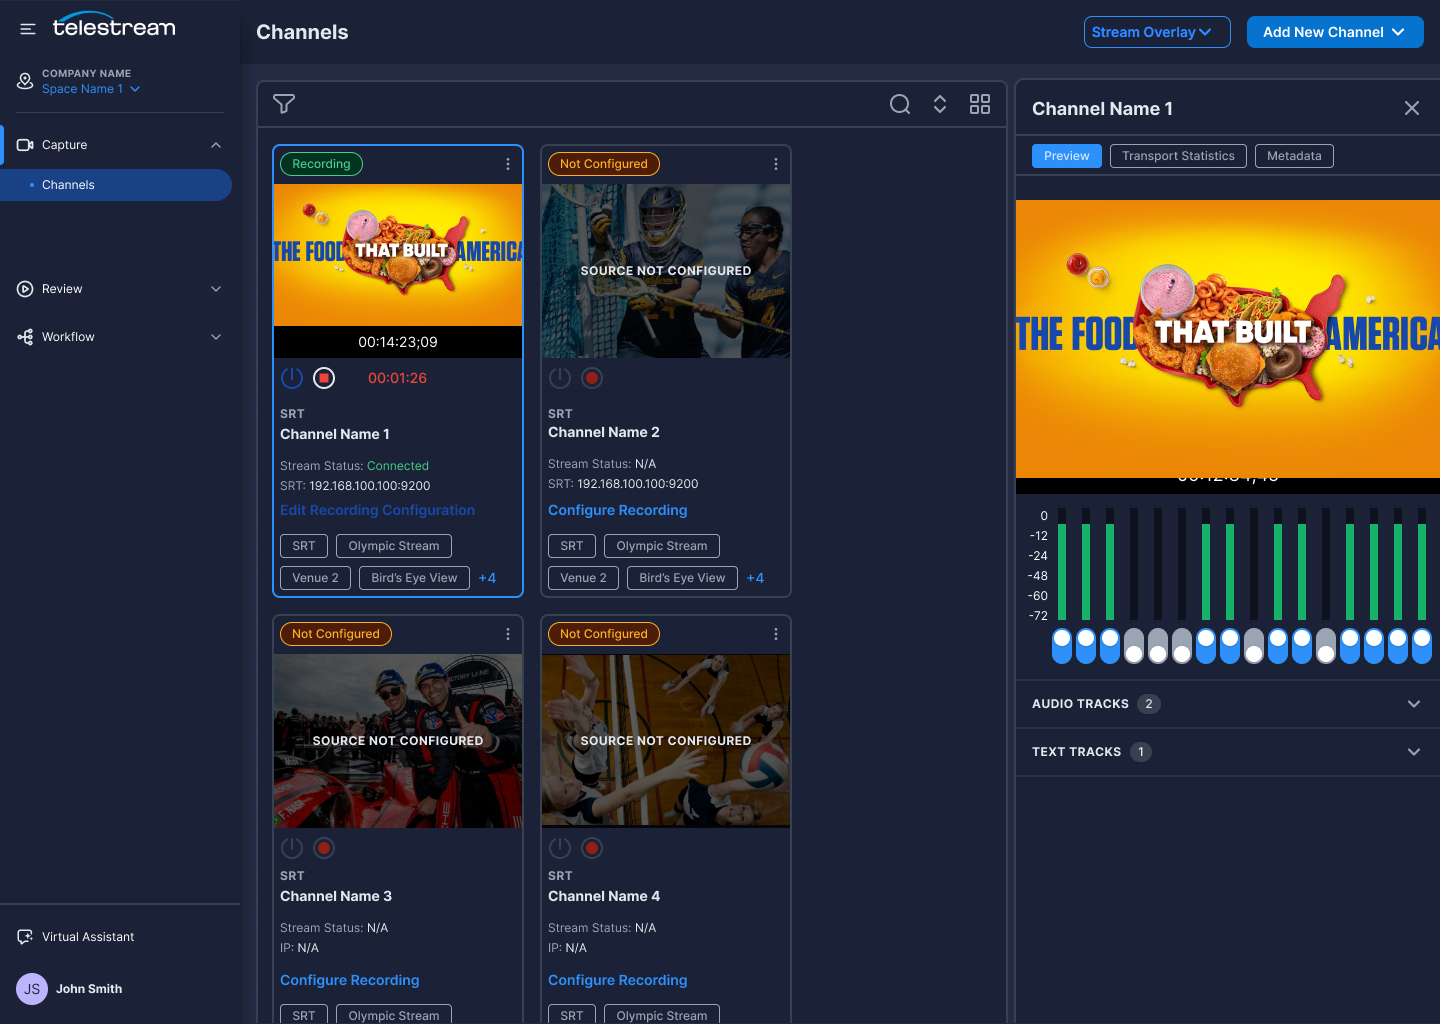
Task: Click the filter funnel icon
Action: click(284, 104)
